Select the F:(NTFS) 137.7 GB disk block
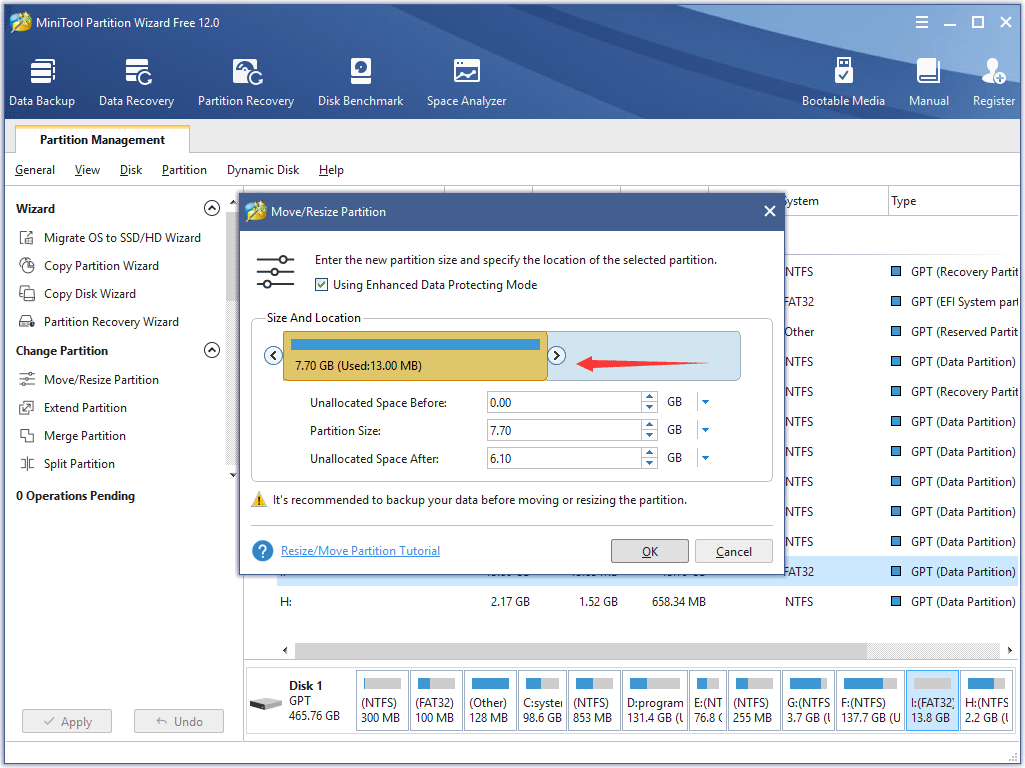The height and width of the screenshot is (768, 1025). pyautogui.click(x=871, y=701)
